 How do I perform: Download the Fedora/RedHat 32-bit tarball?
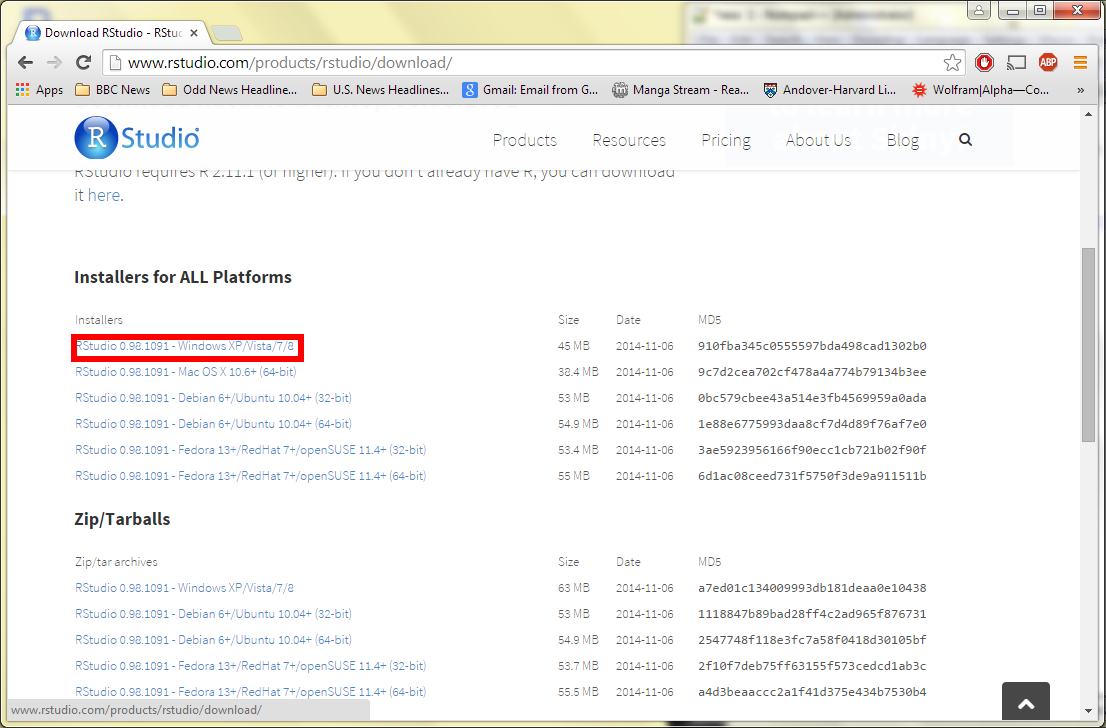[250, 666]
